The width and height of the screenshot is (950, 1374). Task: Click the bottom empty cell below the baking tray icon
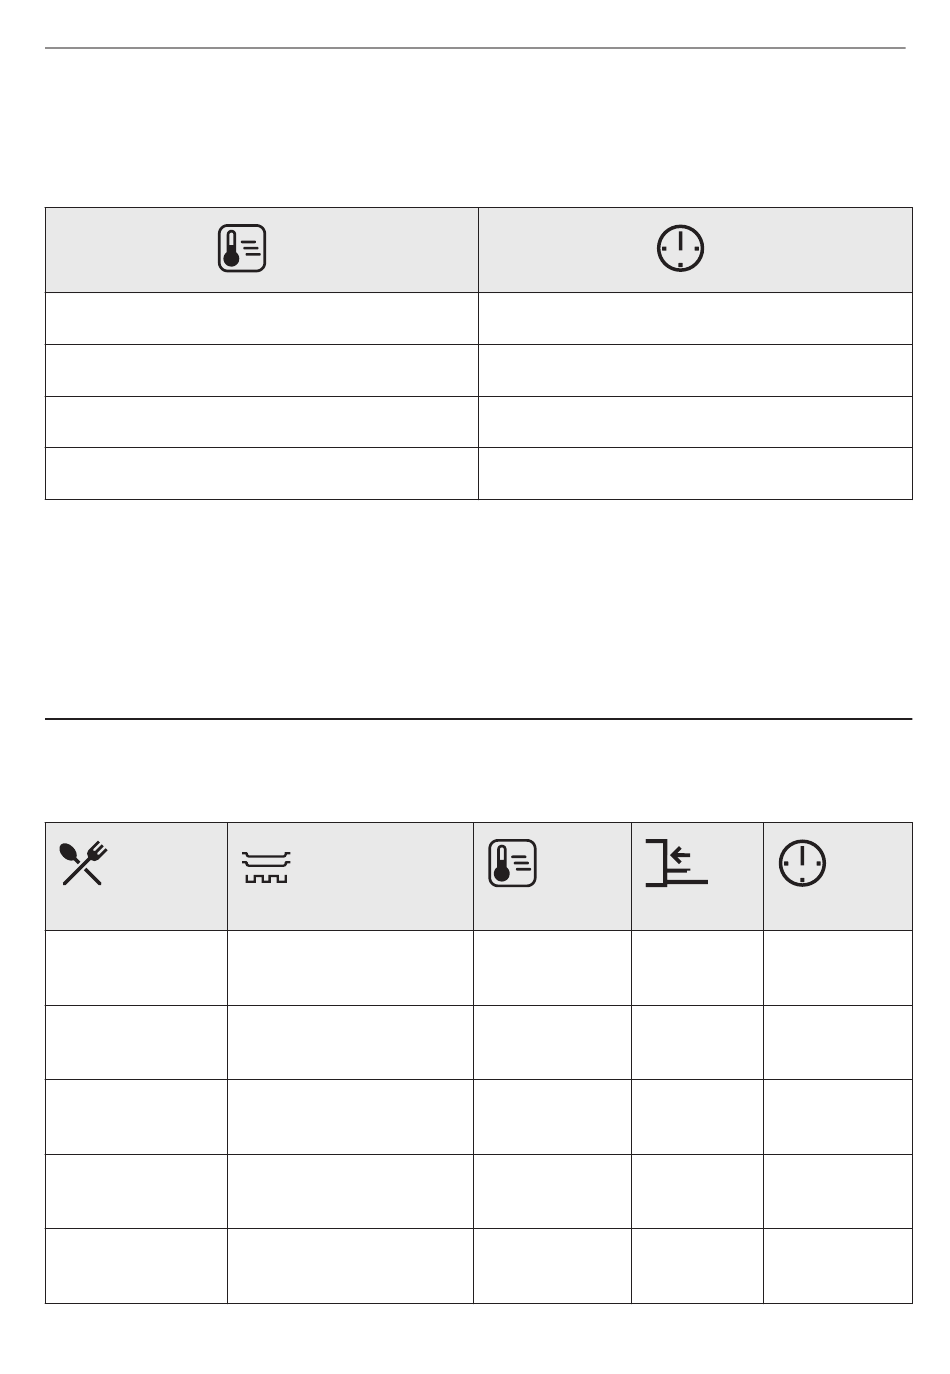pos(350,1266)
